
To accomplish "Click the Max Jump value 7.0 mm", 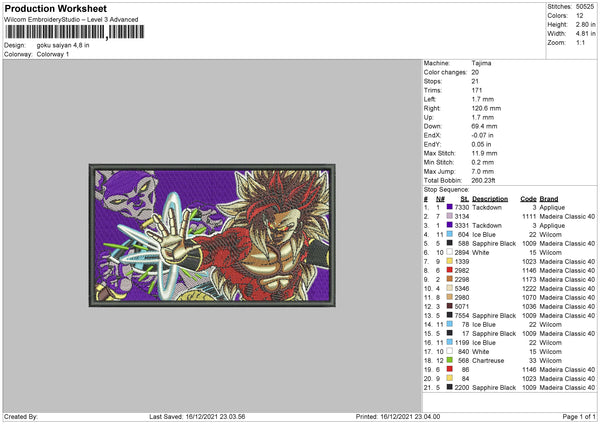I will (x=483, y=171).
